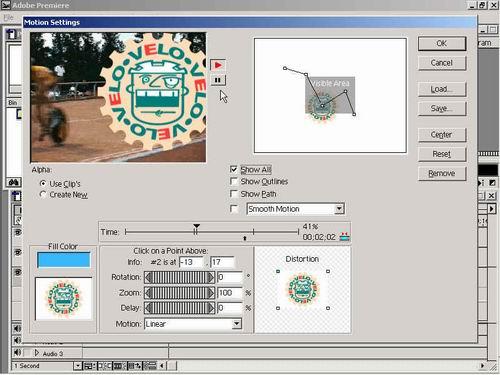Uncheck the Show All checkbox
This screenshot has width=500, height=375.
234,169
